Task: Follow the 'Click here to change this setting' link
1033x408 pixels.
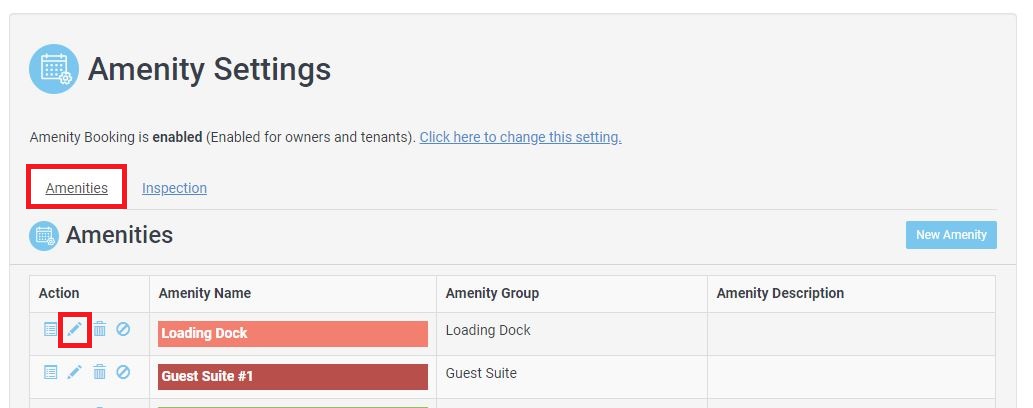Action: point(520,137)
